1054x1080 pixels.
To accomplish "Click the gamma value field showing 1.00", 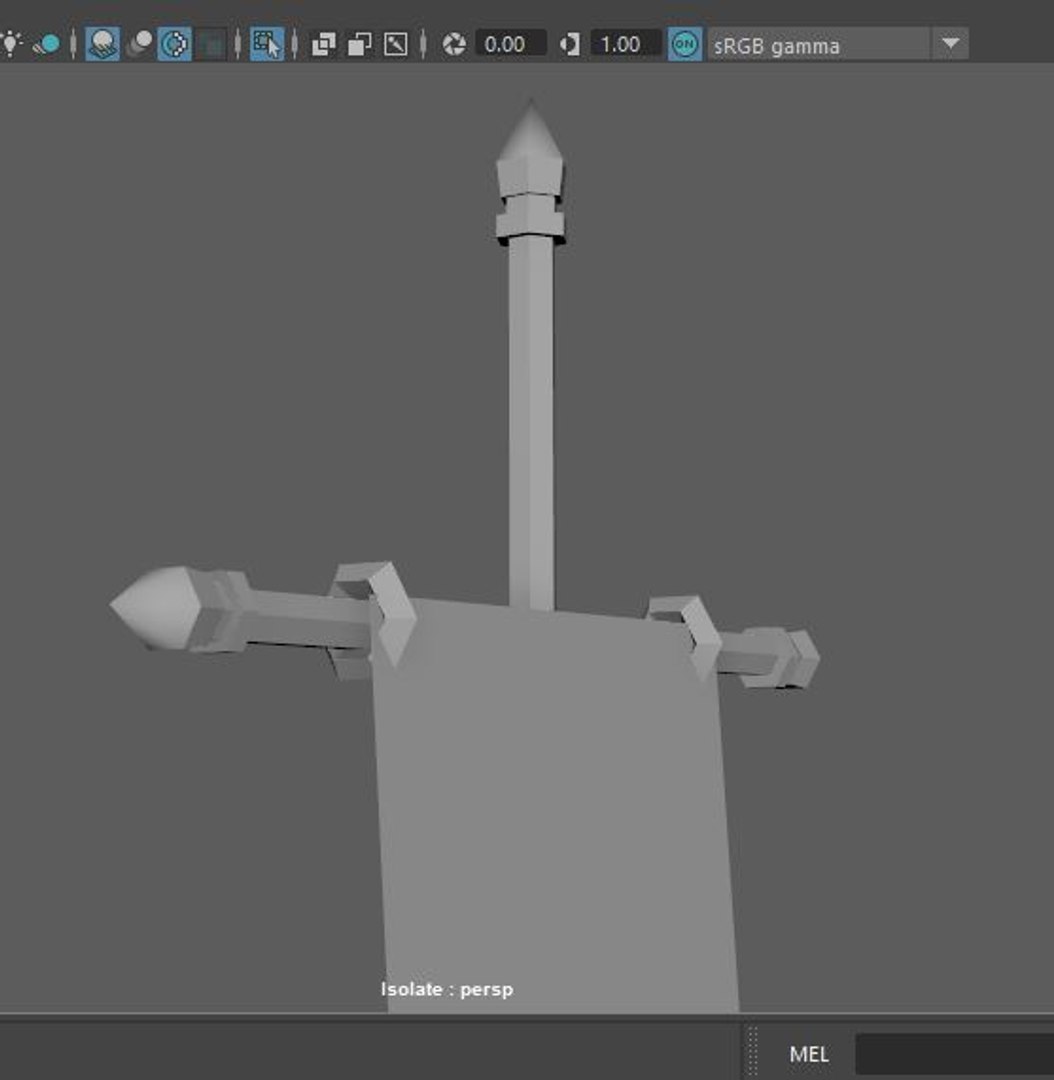I will coord(626,44).
